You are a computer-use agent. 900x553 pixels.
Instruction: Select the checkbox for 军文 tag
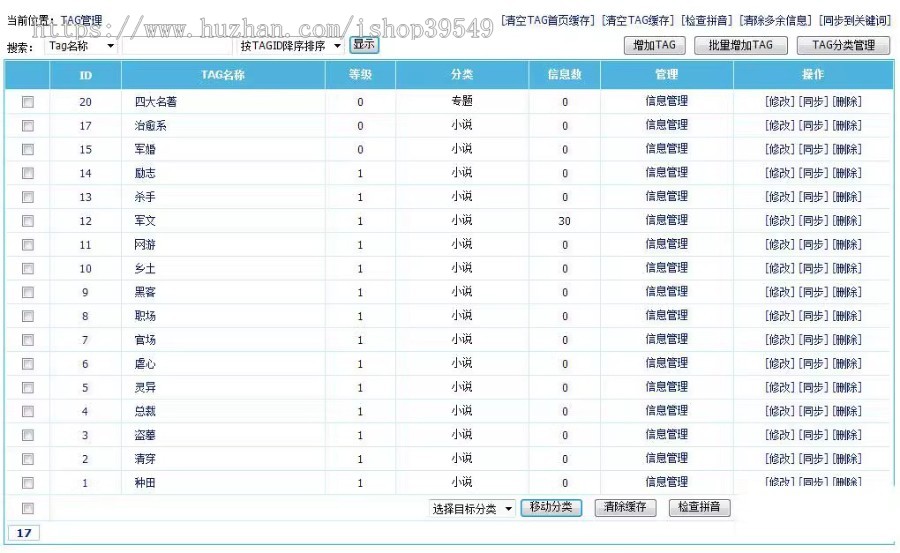pos(28,221)
